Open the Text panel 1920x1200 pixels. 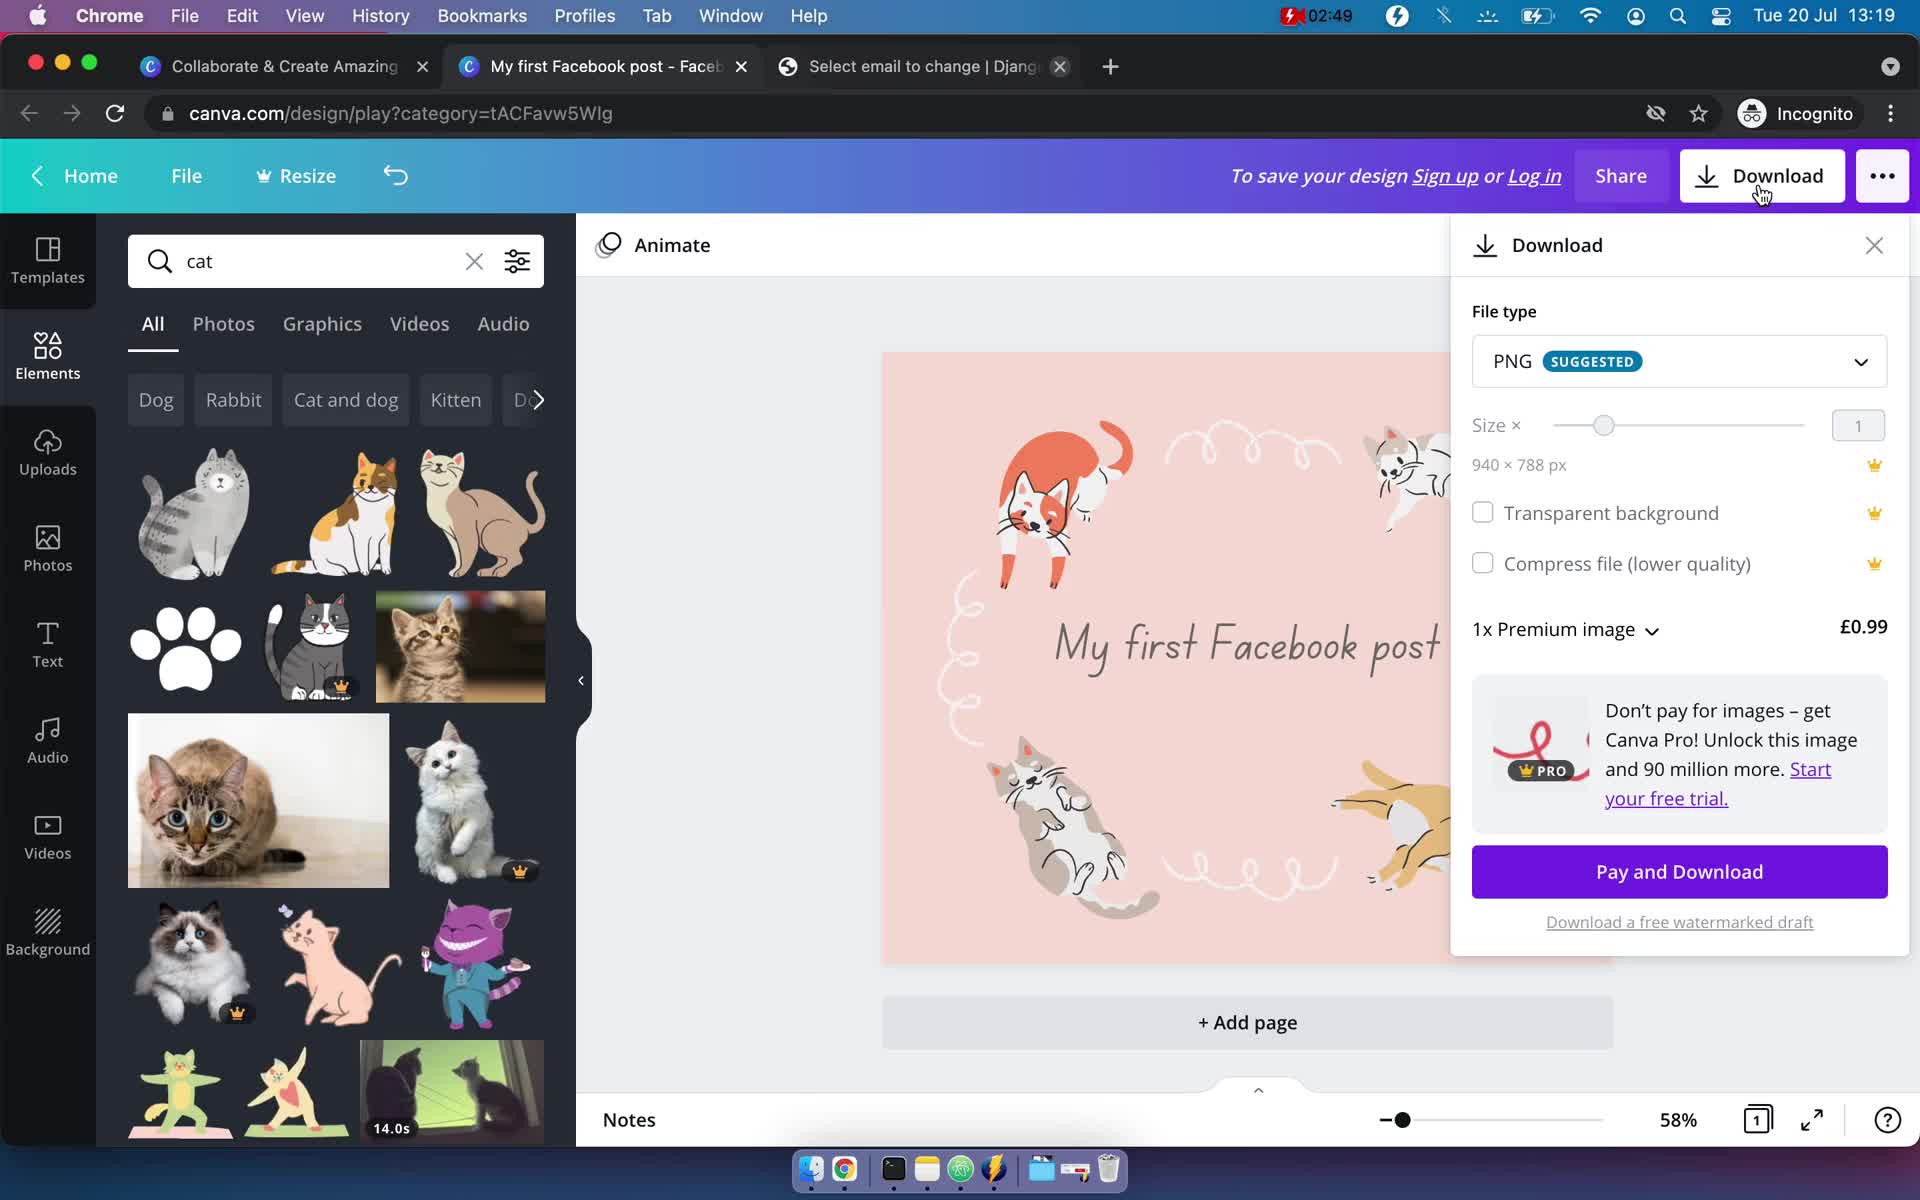[47, 644]
